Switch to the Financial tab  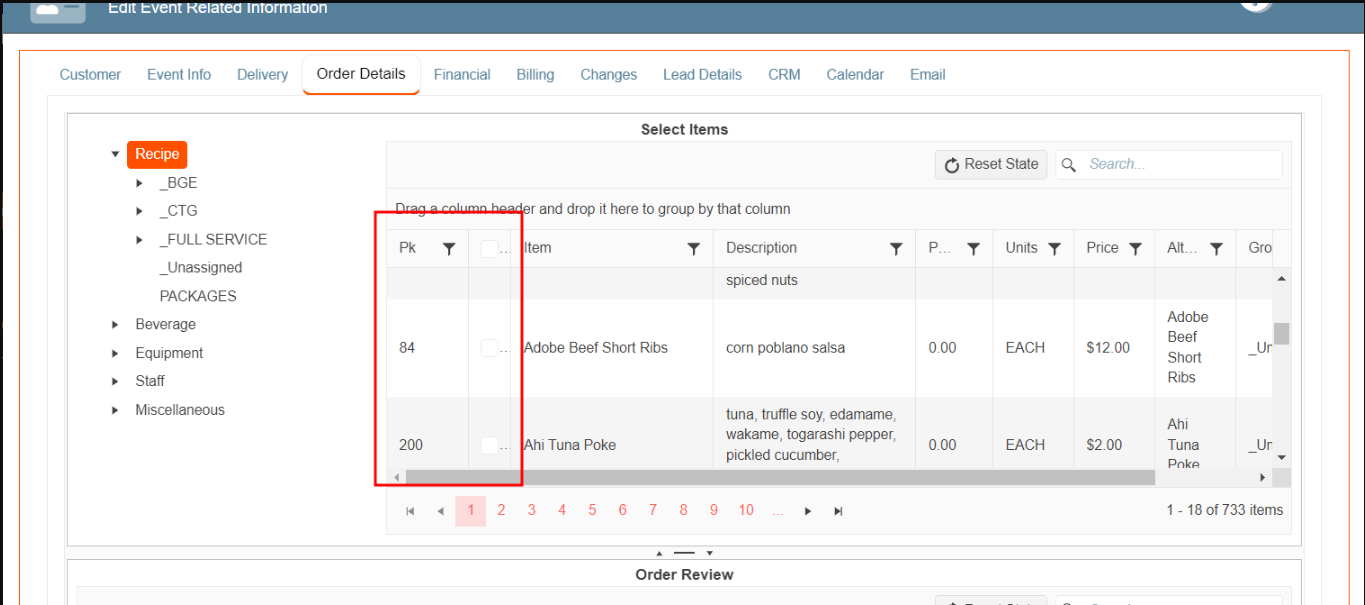tap(462, 75)
